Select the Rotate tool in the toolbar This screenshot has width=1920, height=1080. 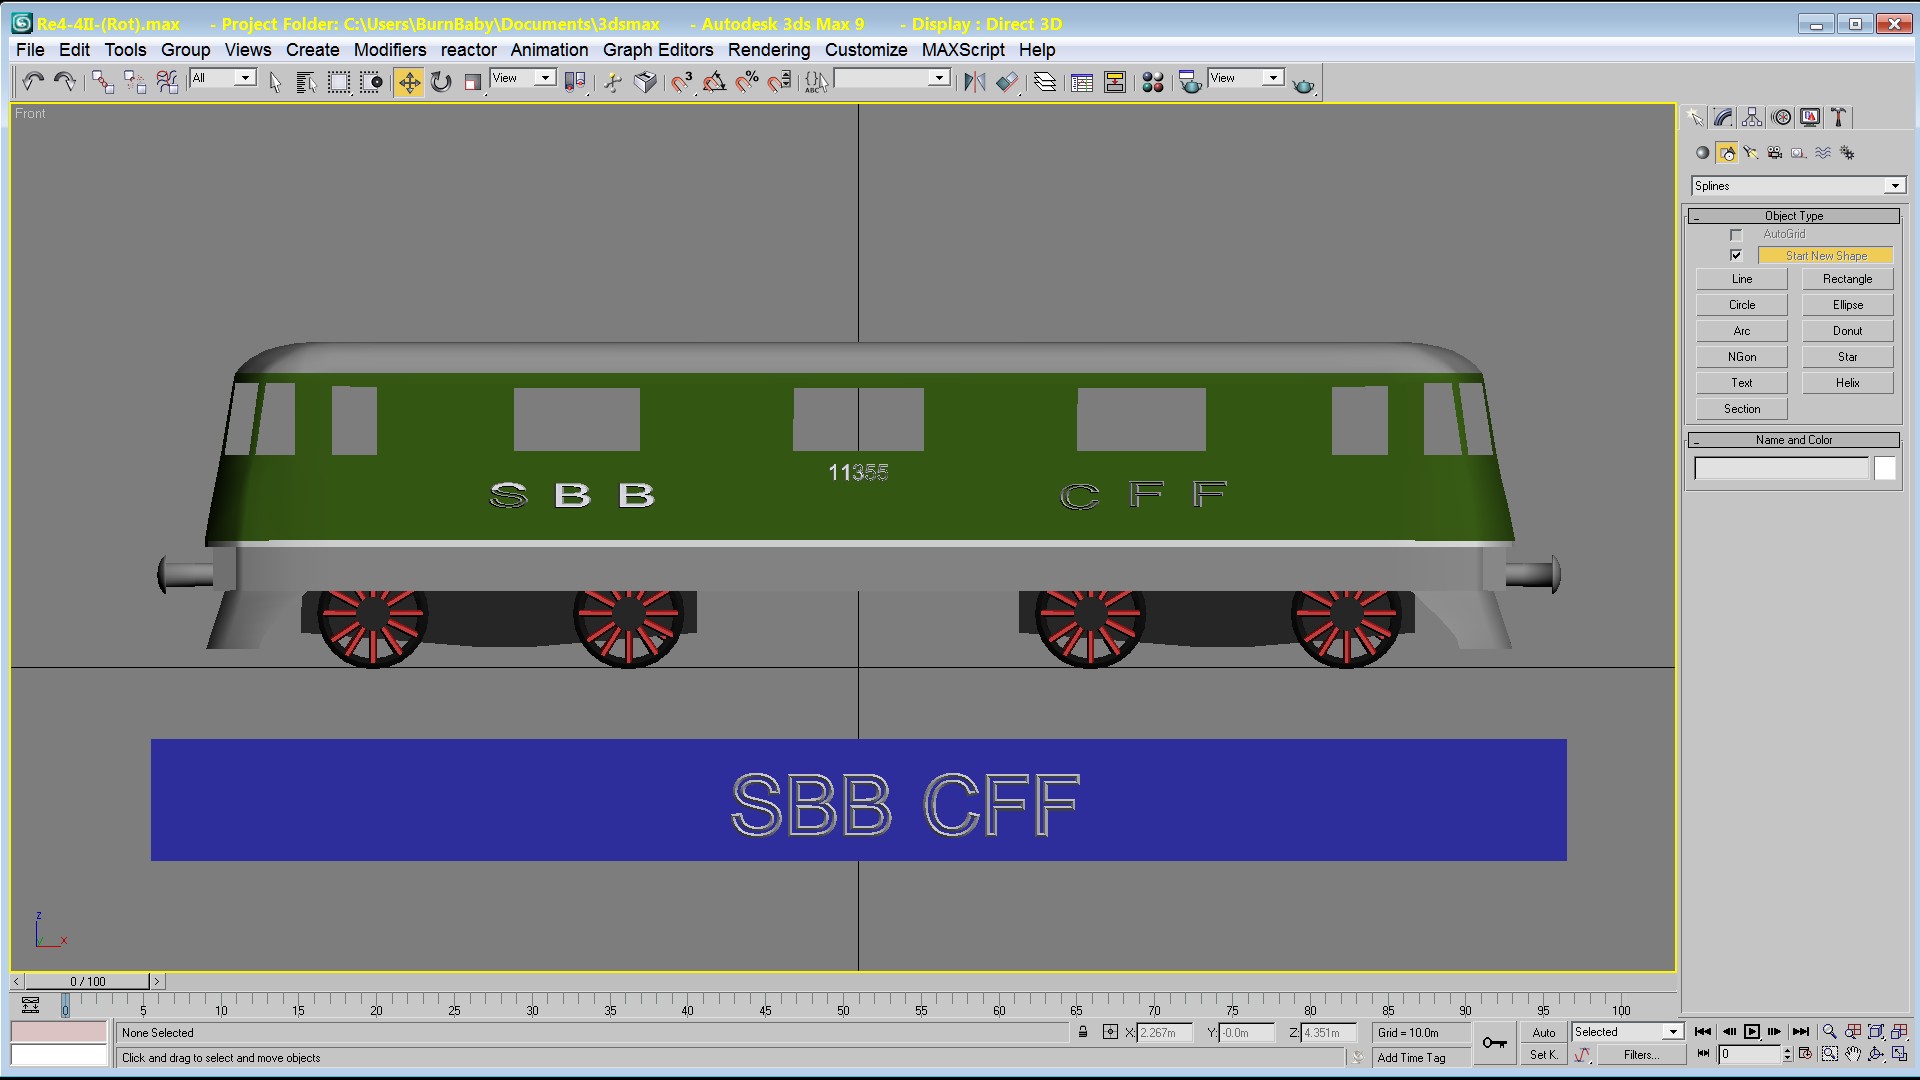[441, 82]
